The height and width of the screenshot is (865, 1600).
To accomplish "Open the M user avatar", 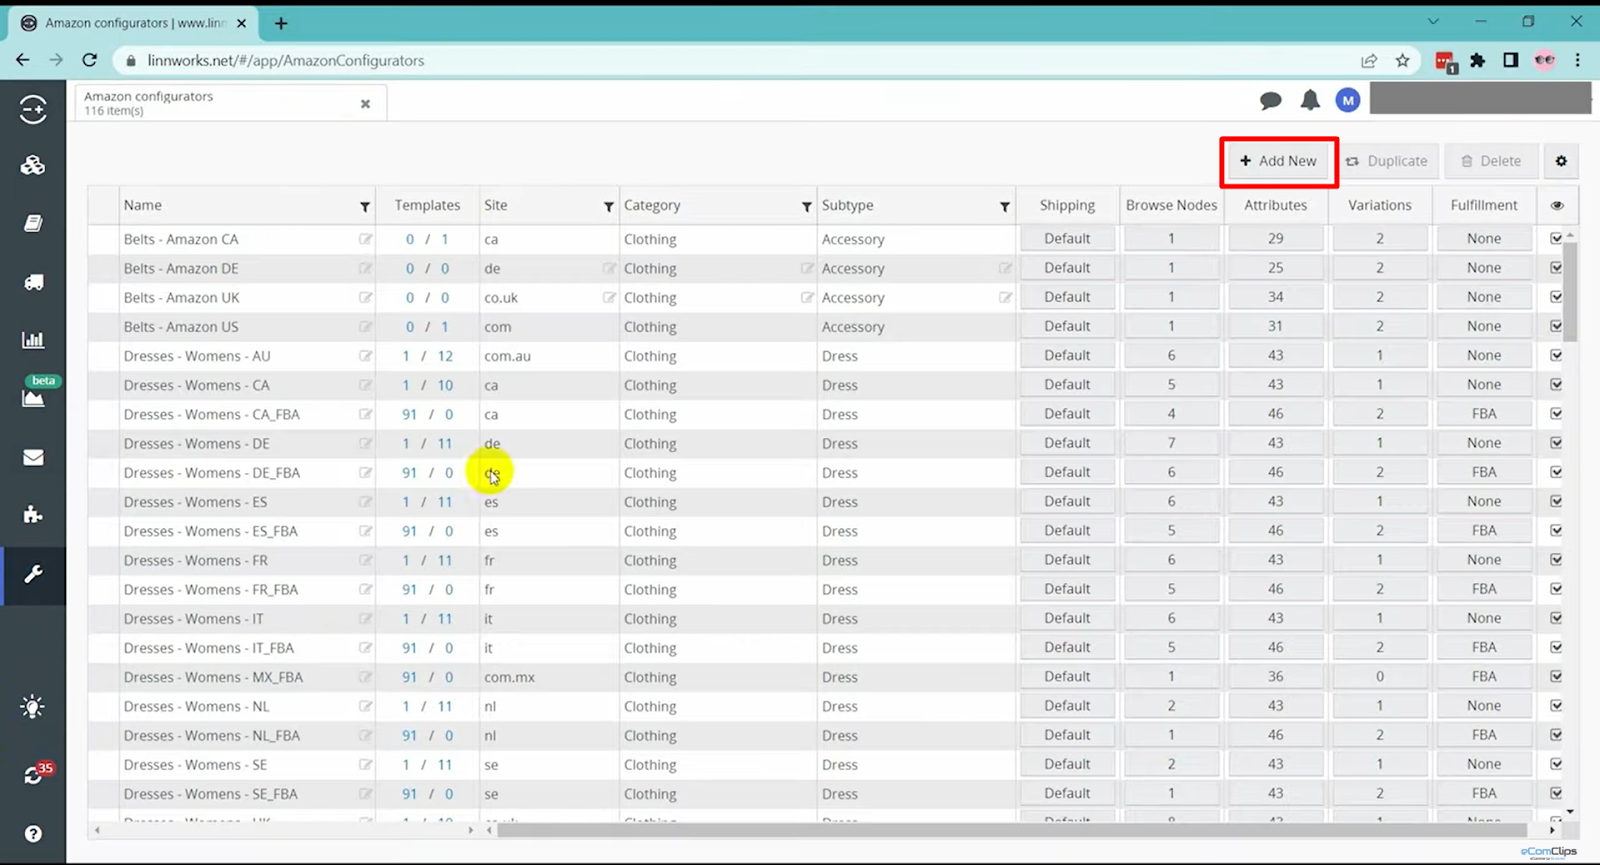I will 1348,100.
